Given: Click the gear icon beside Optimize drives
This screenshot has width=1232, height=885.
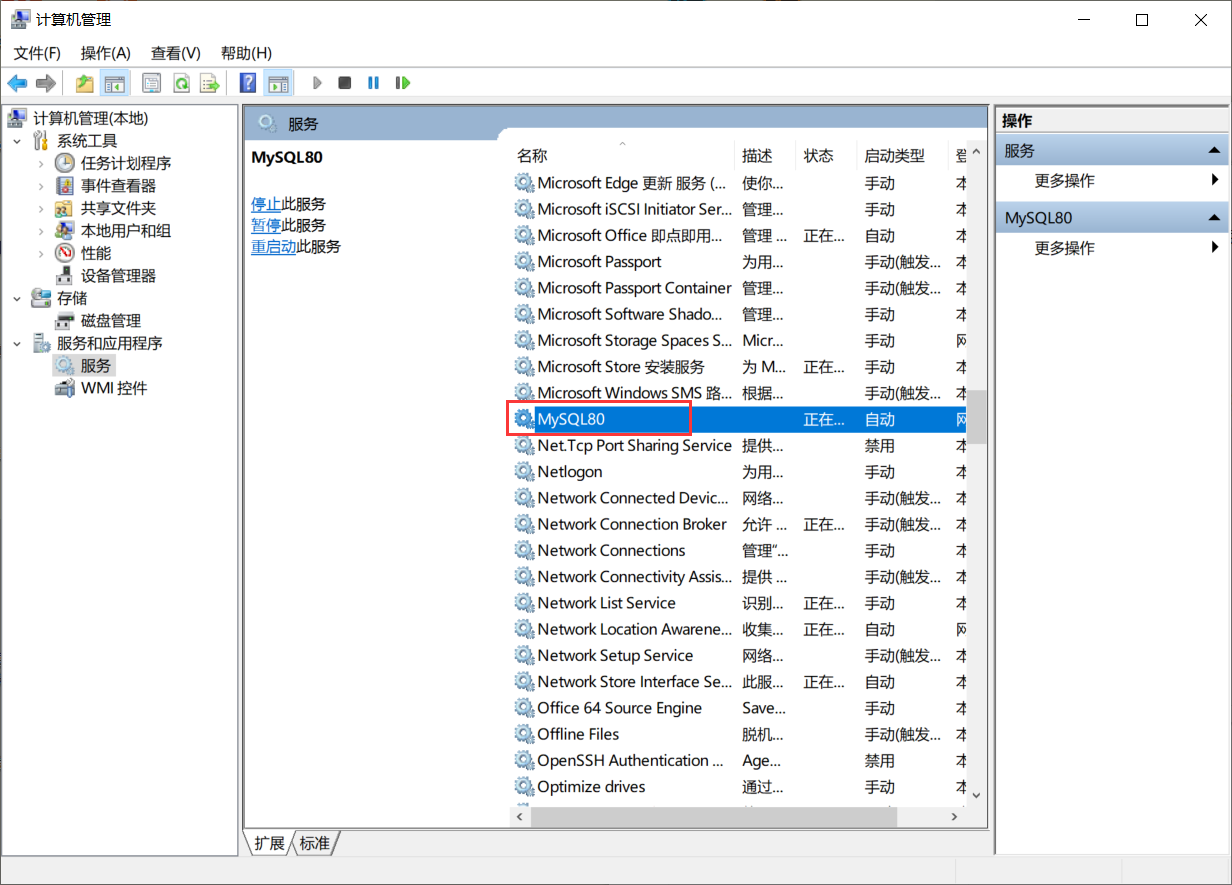Looking at the screenshot, I should [x=524, y=787].
